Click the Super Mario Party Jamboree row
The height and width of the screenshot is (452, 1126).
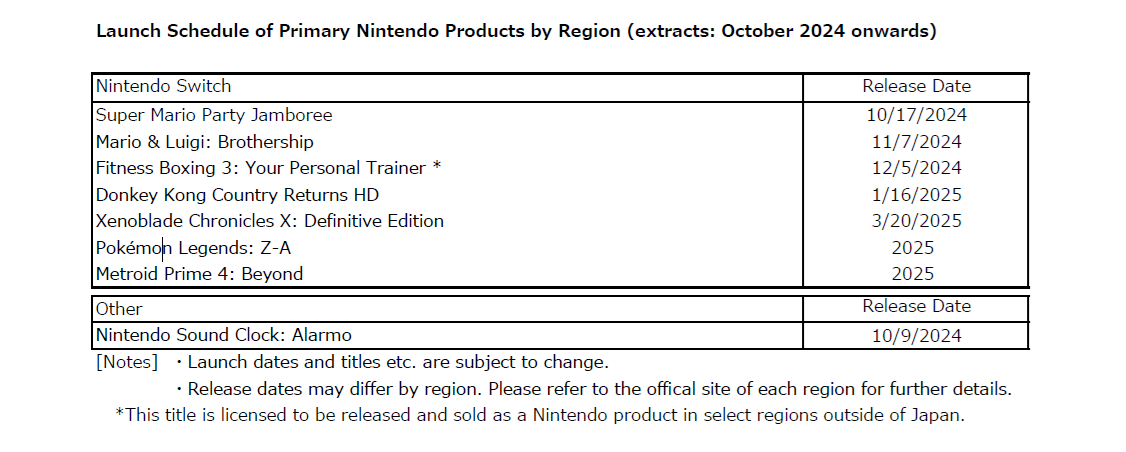[x=214, y=115]
